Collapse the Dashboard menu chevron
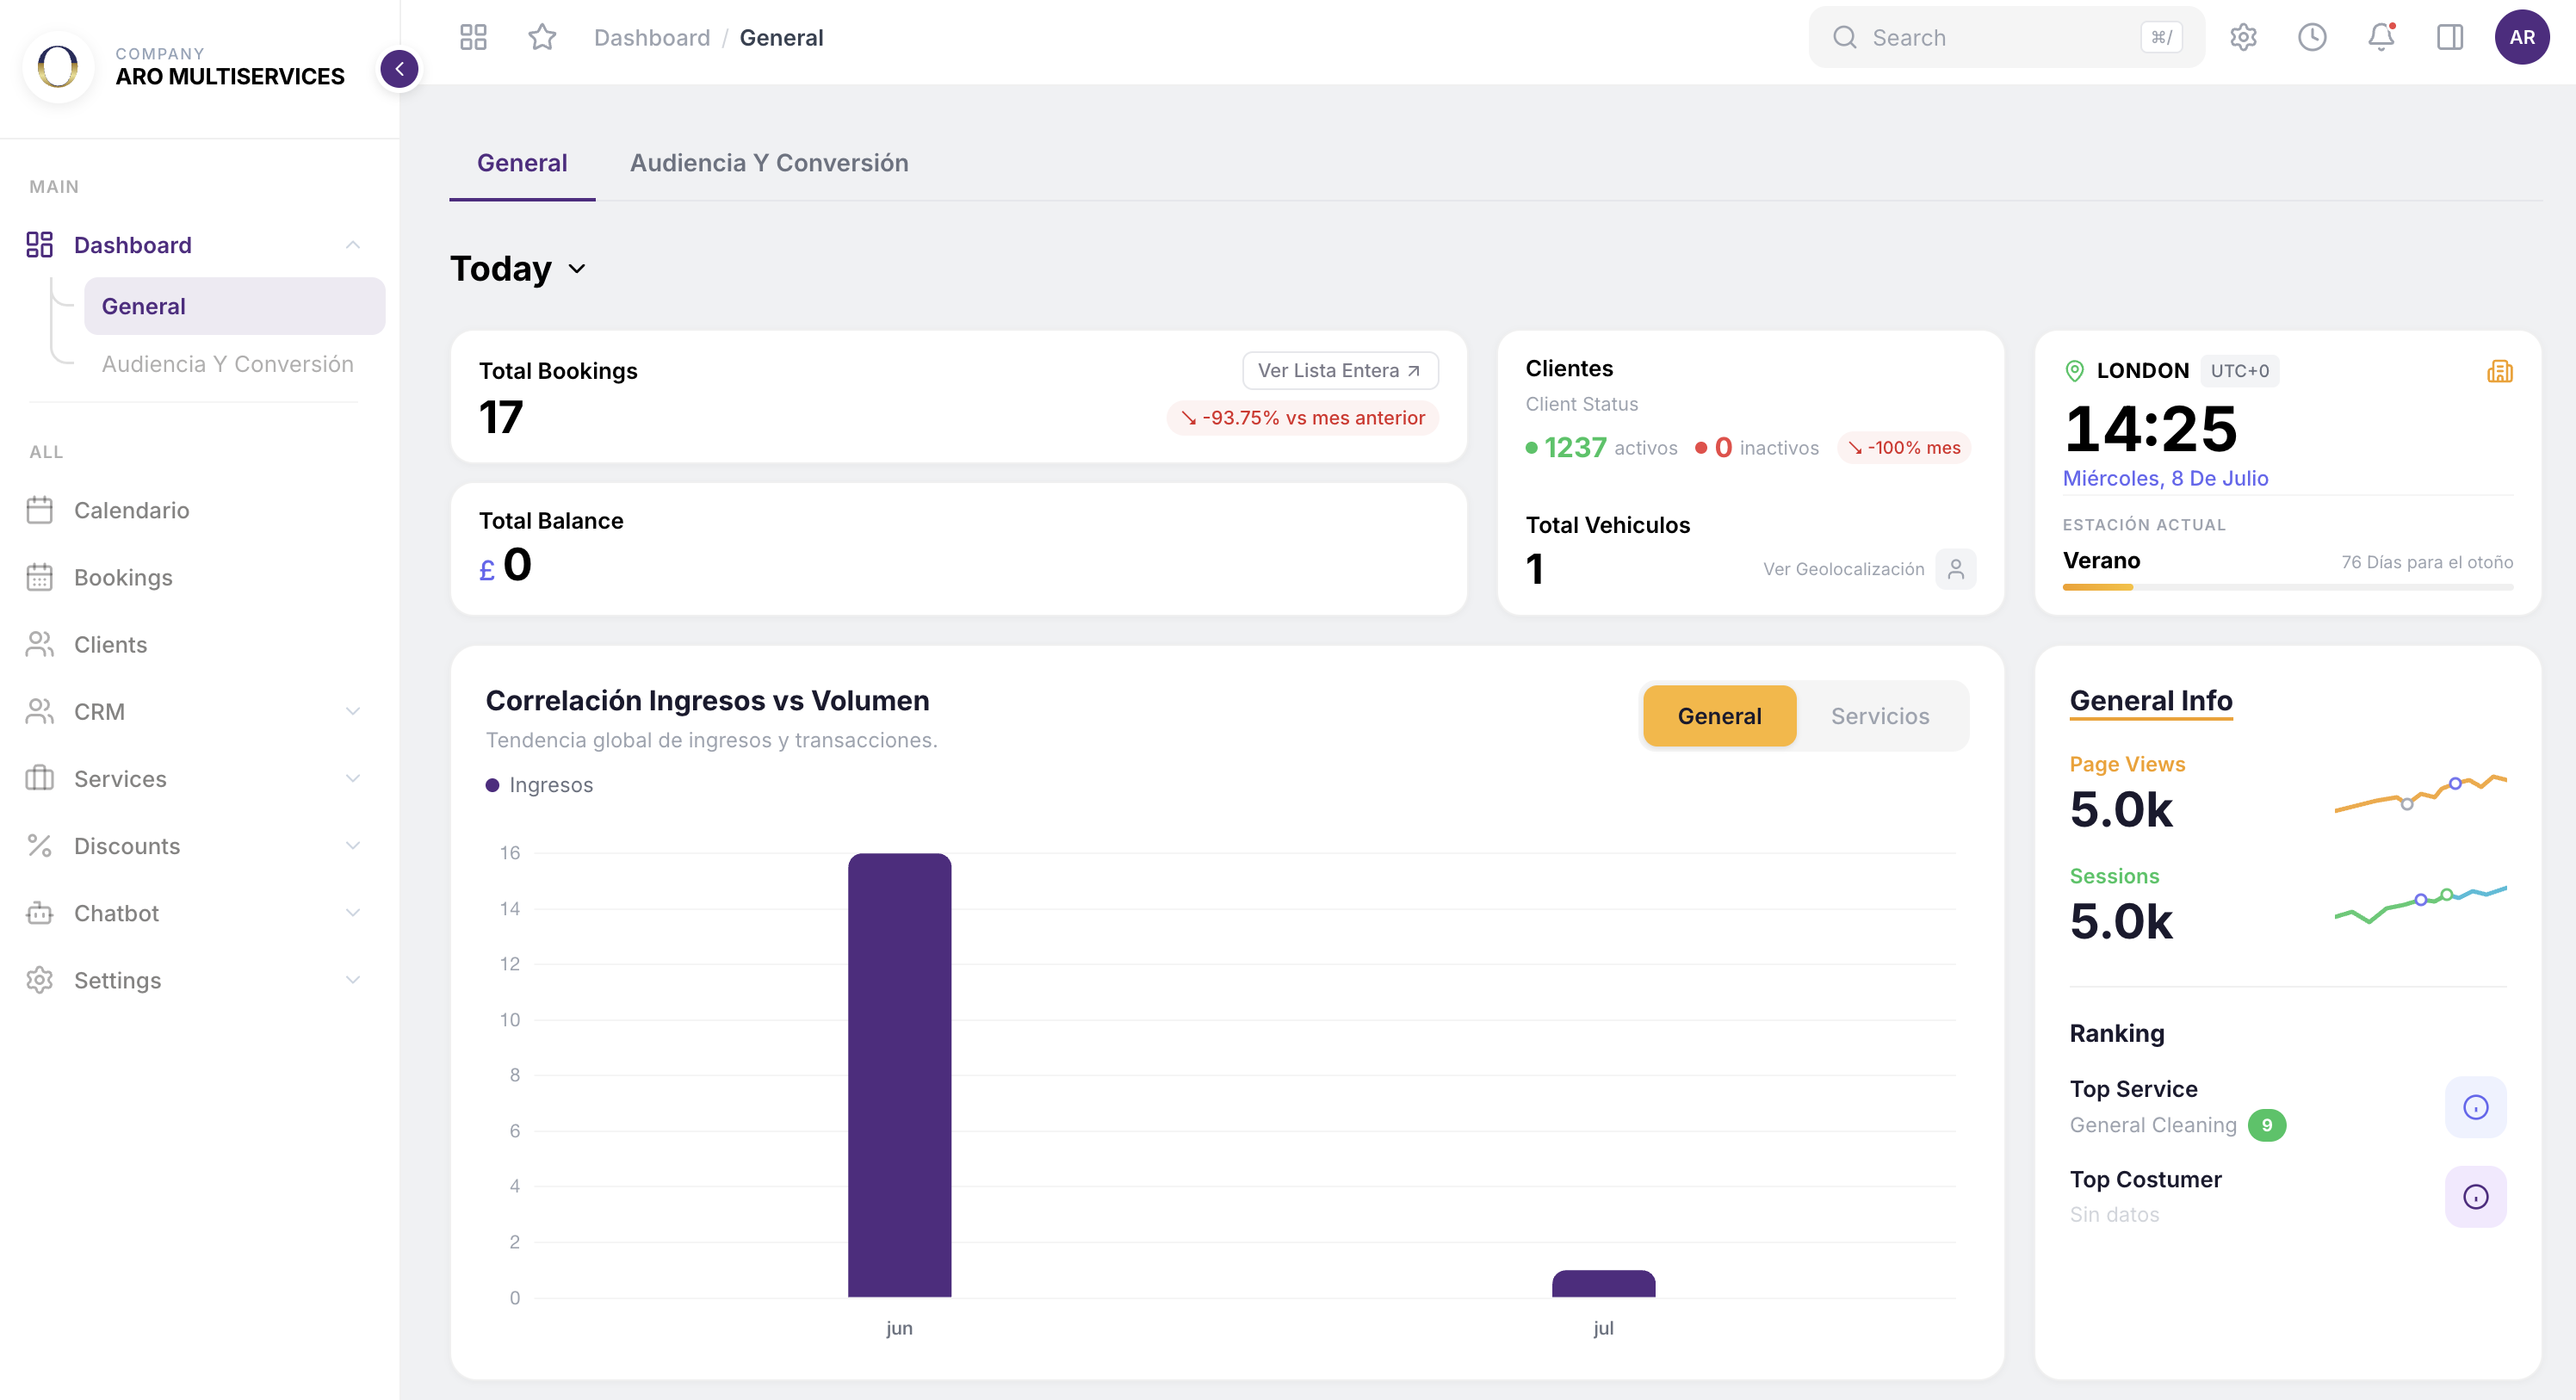Screen dimensions: 2576x1400 (x=353, y=245)
